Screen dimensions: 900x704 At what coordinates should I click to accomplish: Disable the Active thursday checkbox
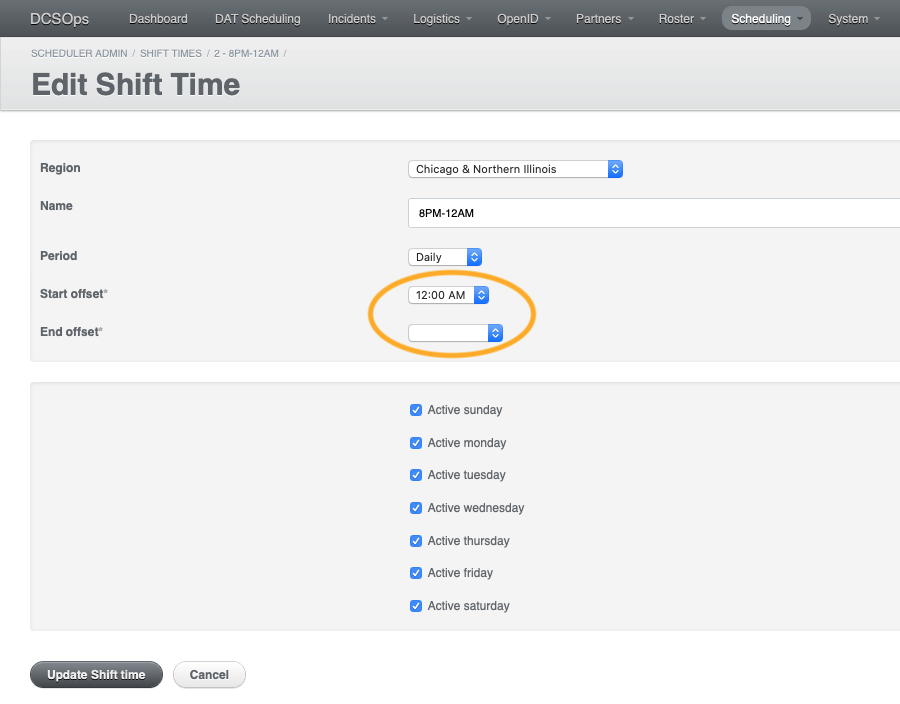click(416, 540)
